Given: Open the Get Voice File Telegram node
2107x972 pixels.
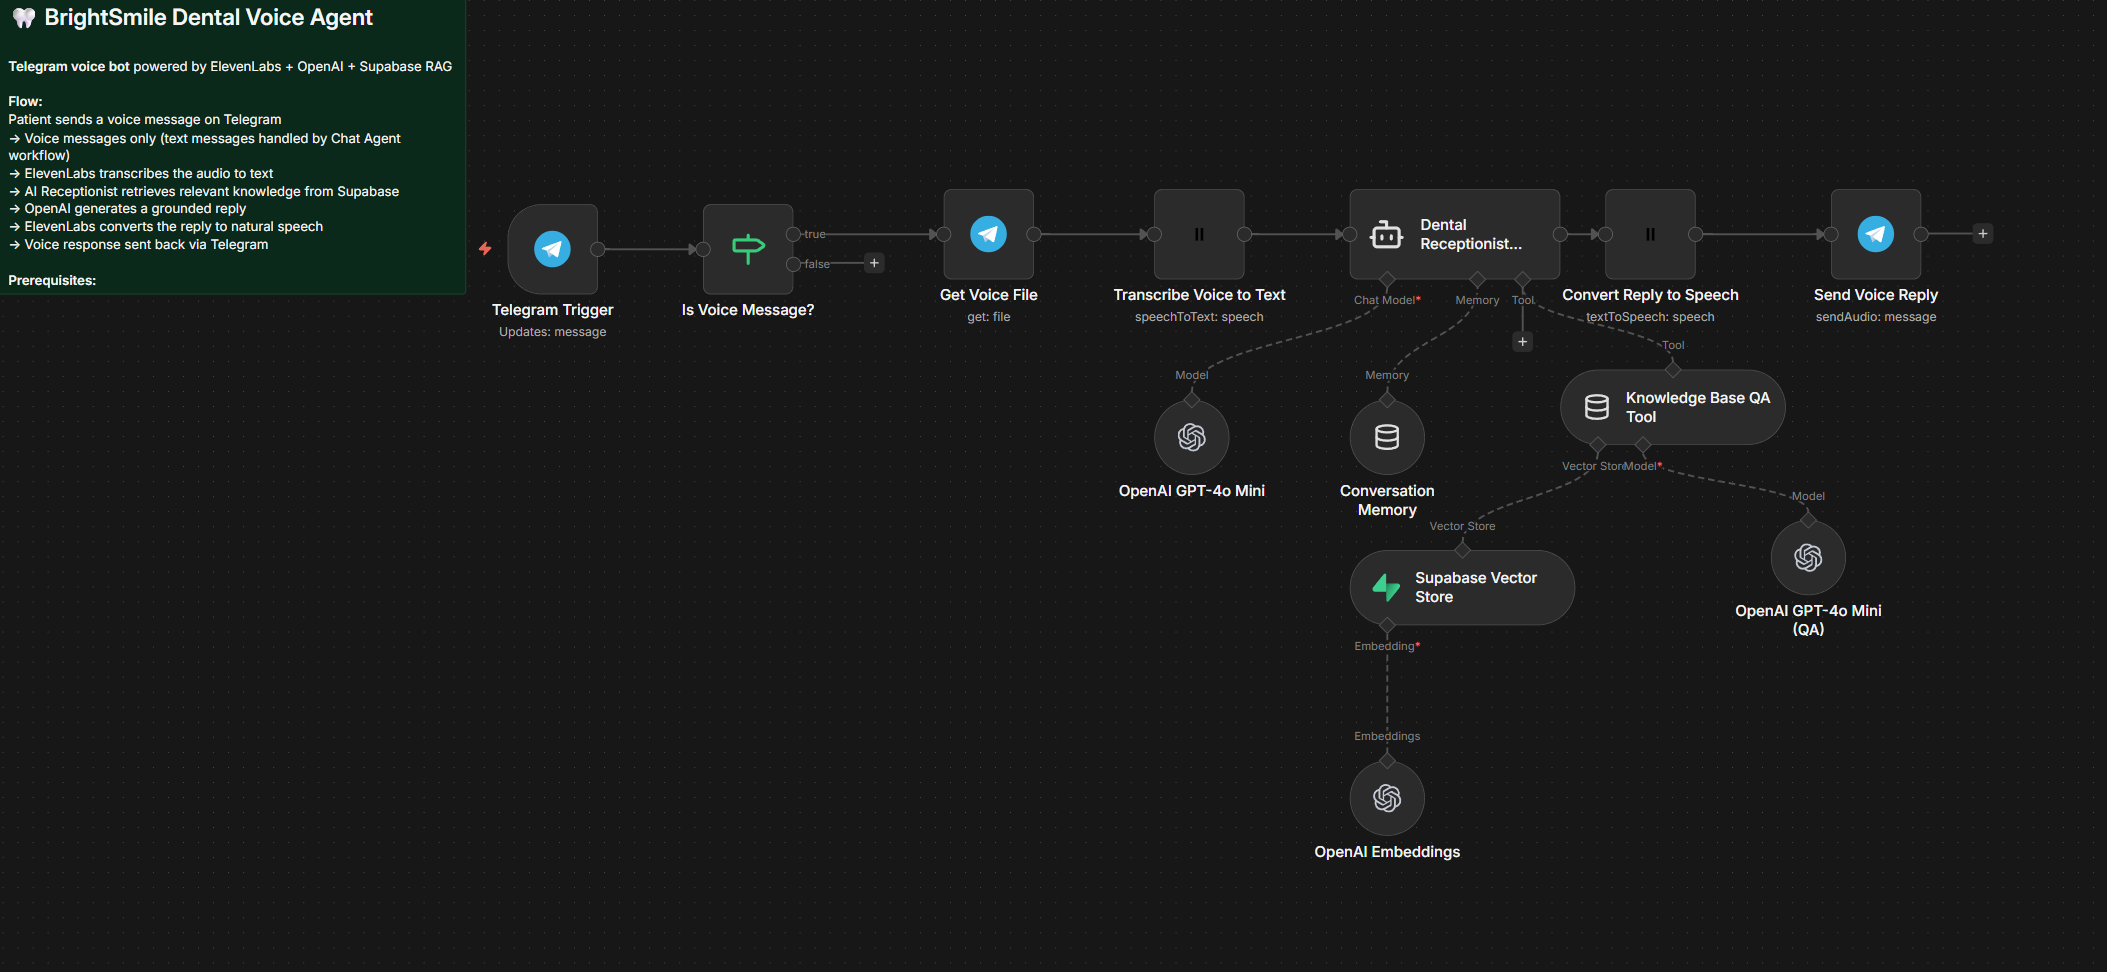Looking at the screenshot, I should 988,234.
